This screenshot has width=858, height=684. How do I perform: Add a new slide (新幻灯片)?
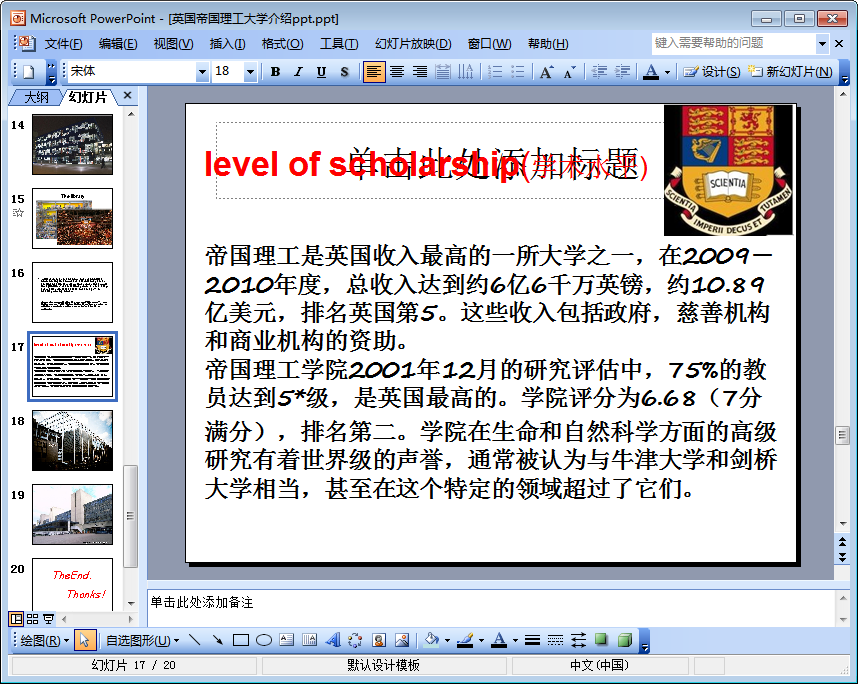coord(790,72)
